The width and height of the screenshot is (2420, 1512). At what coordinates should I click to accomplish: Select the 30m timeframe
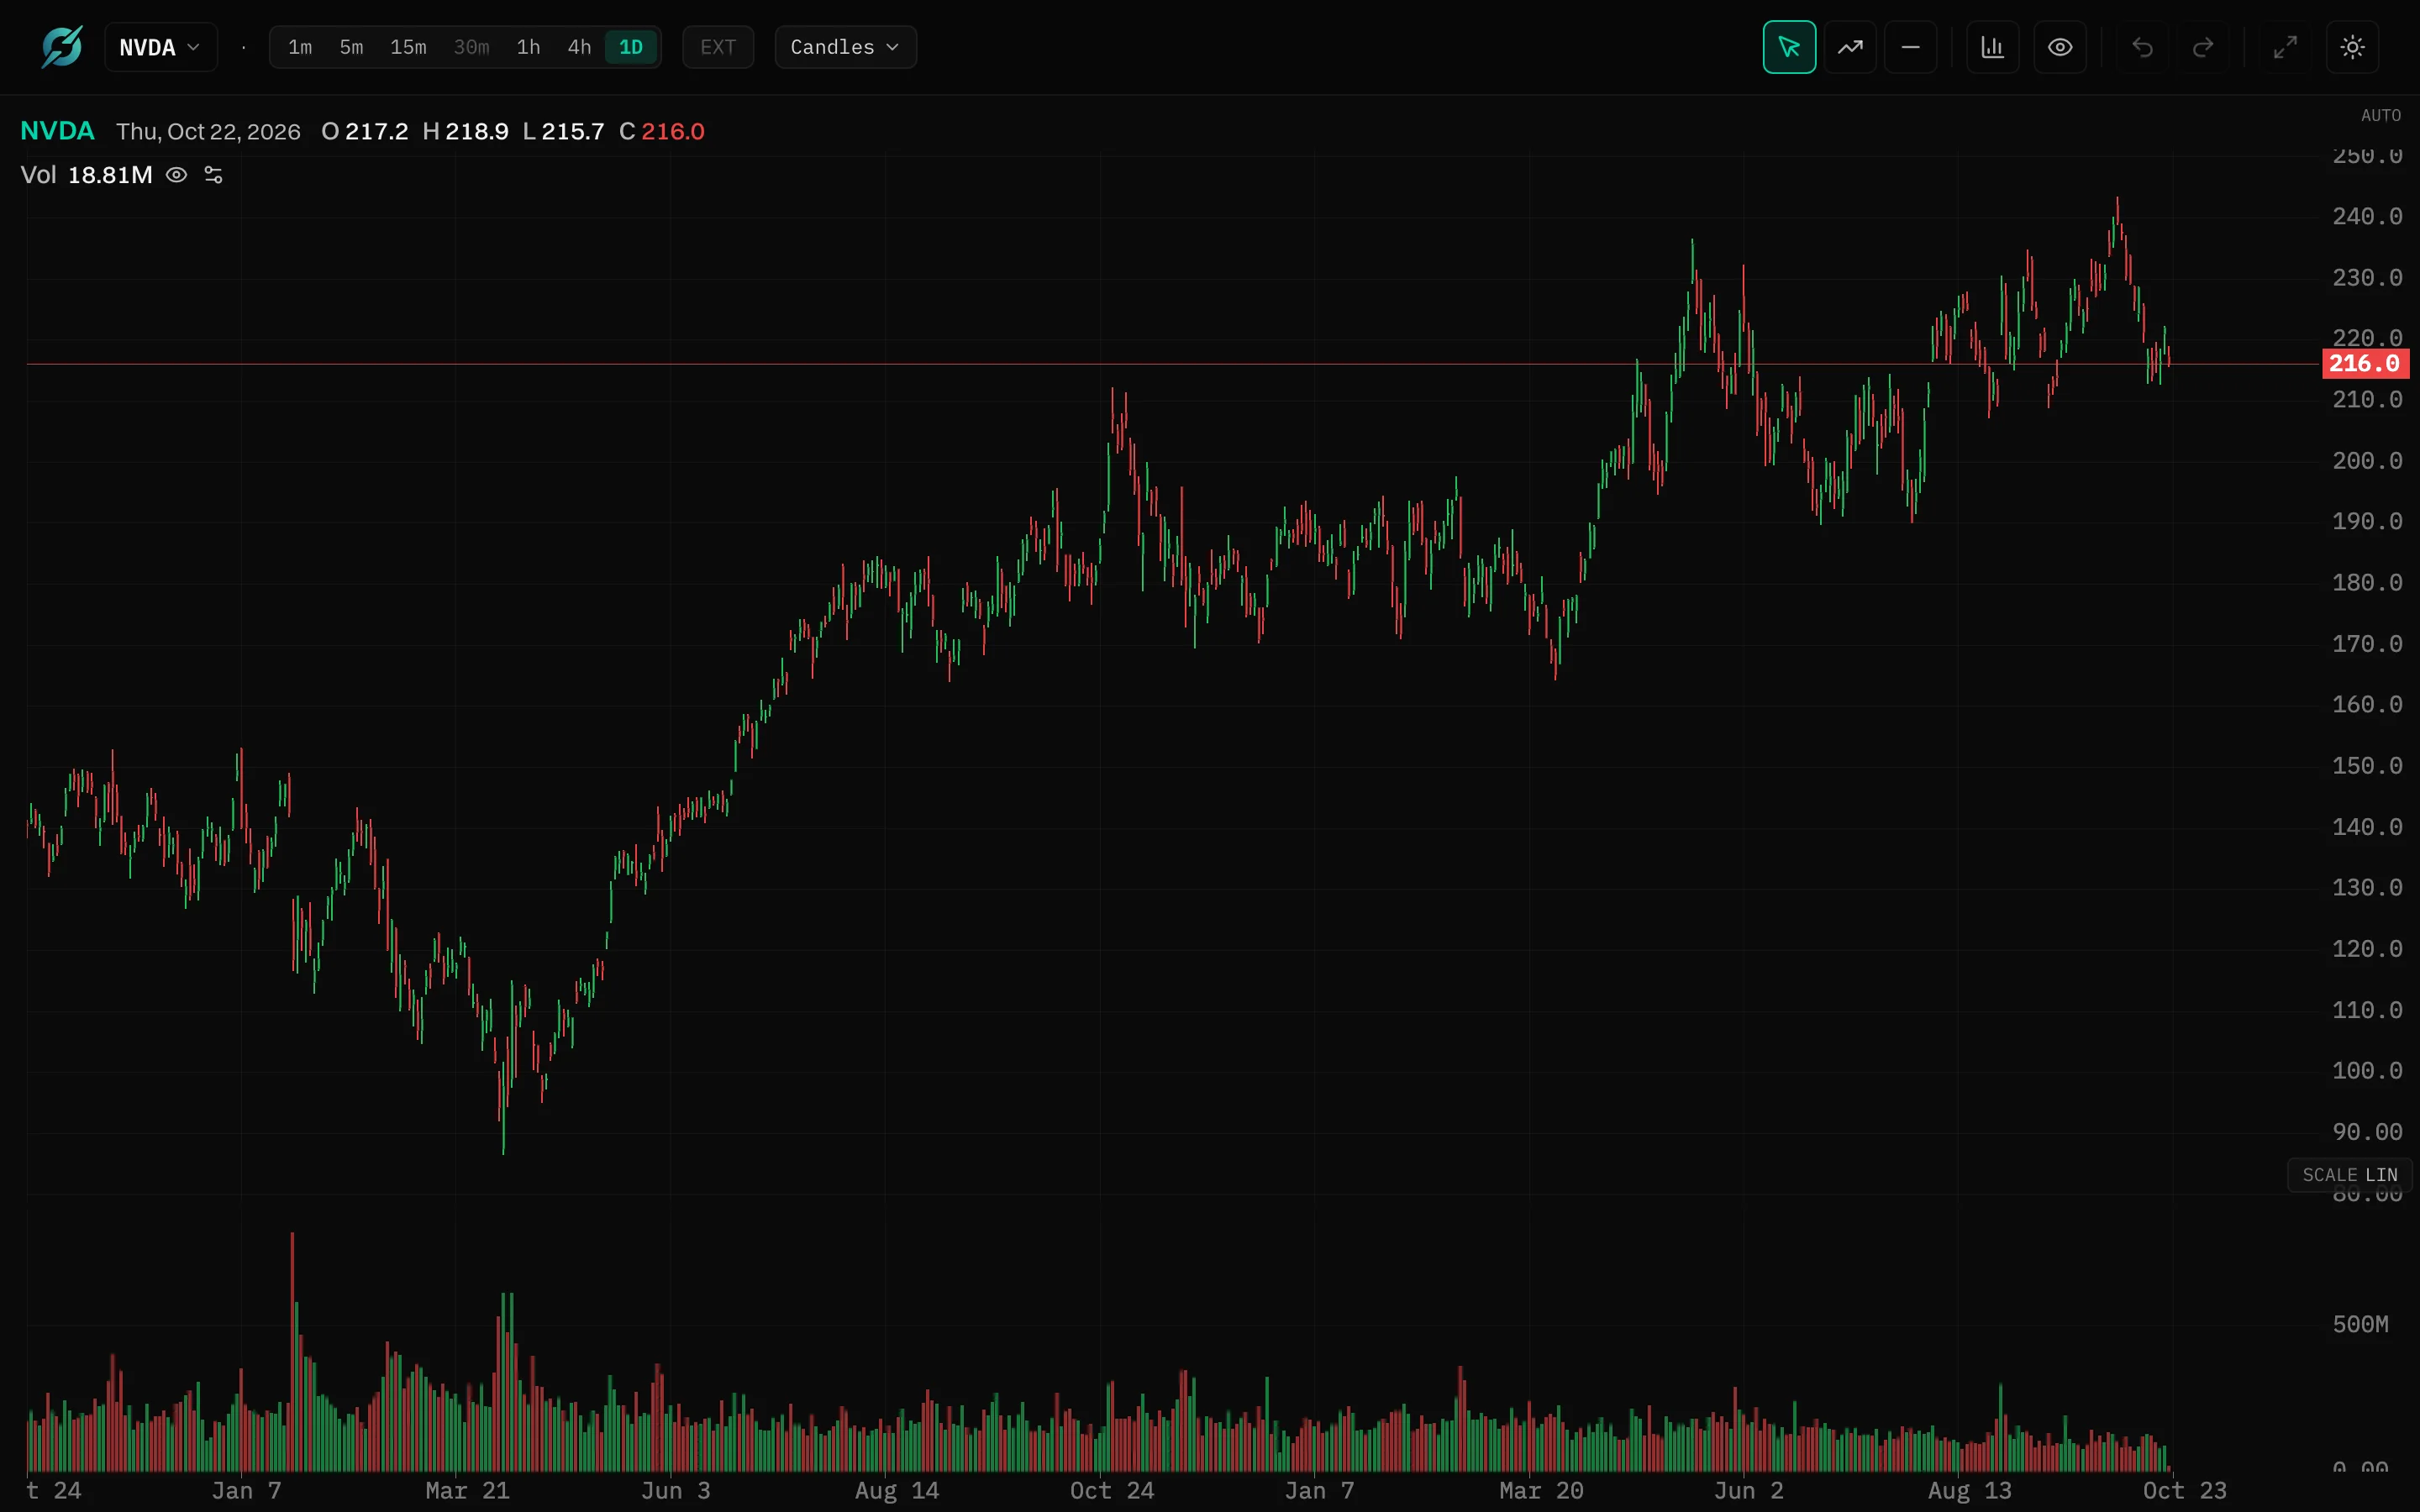pyautogui.click(x=471, y=47)
